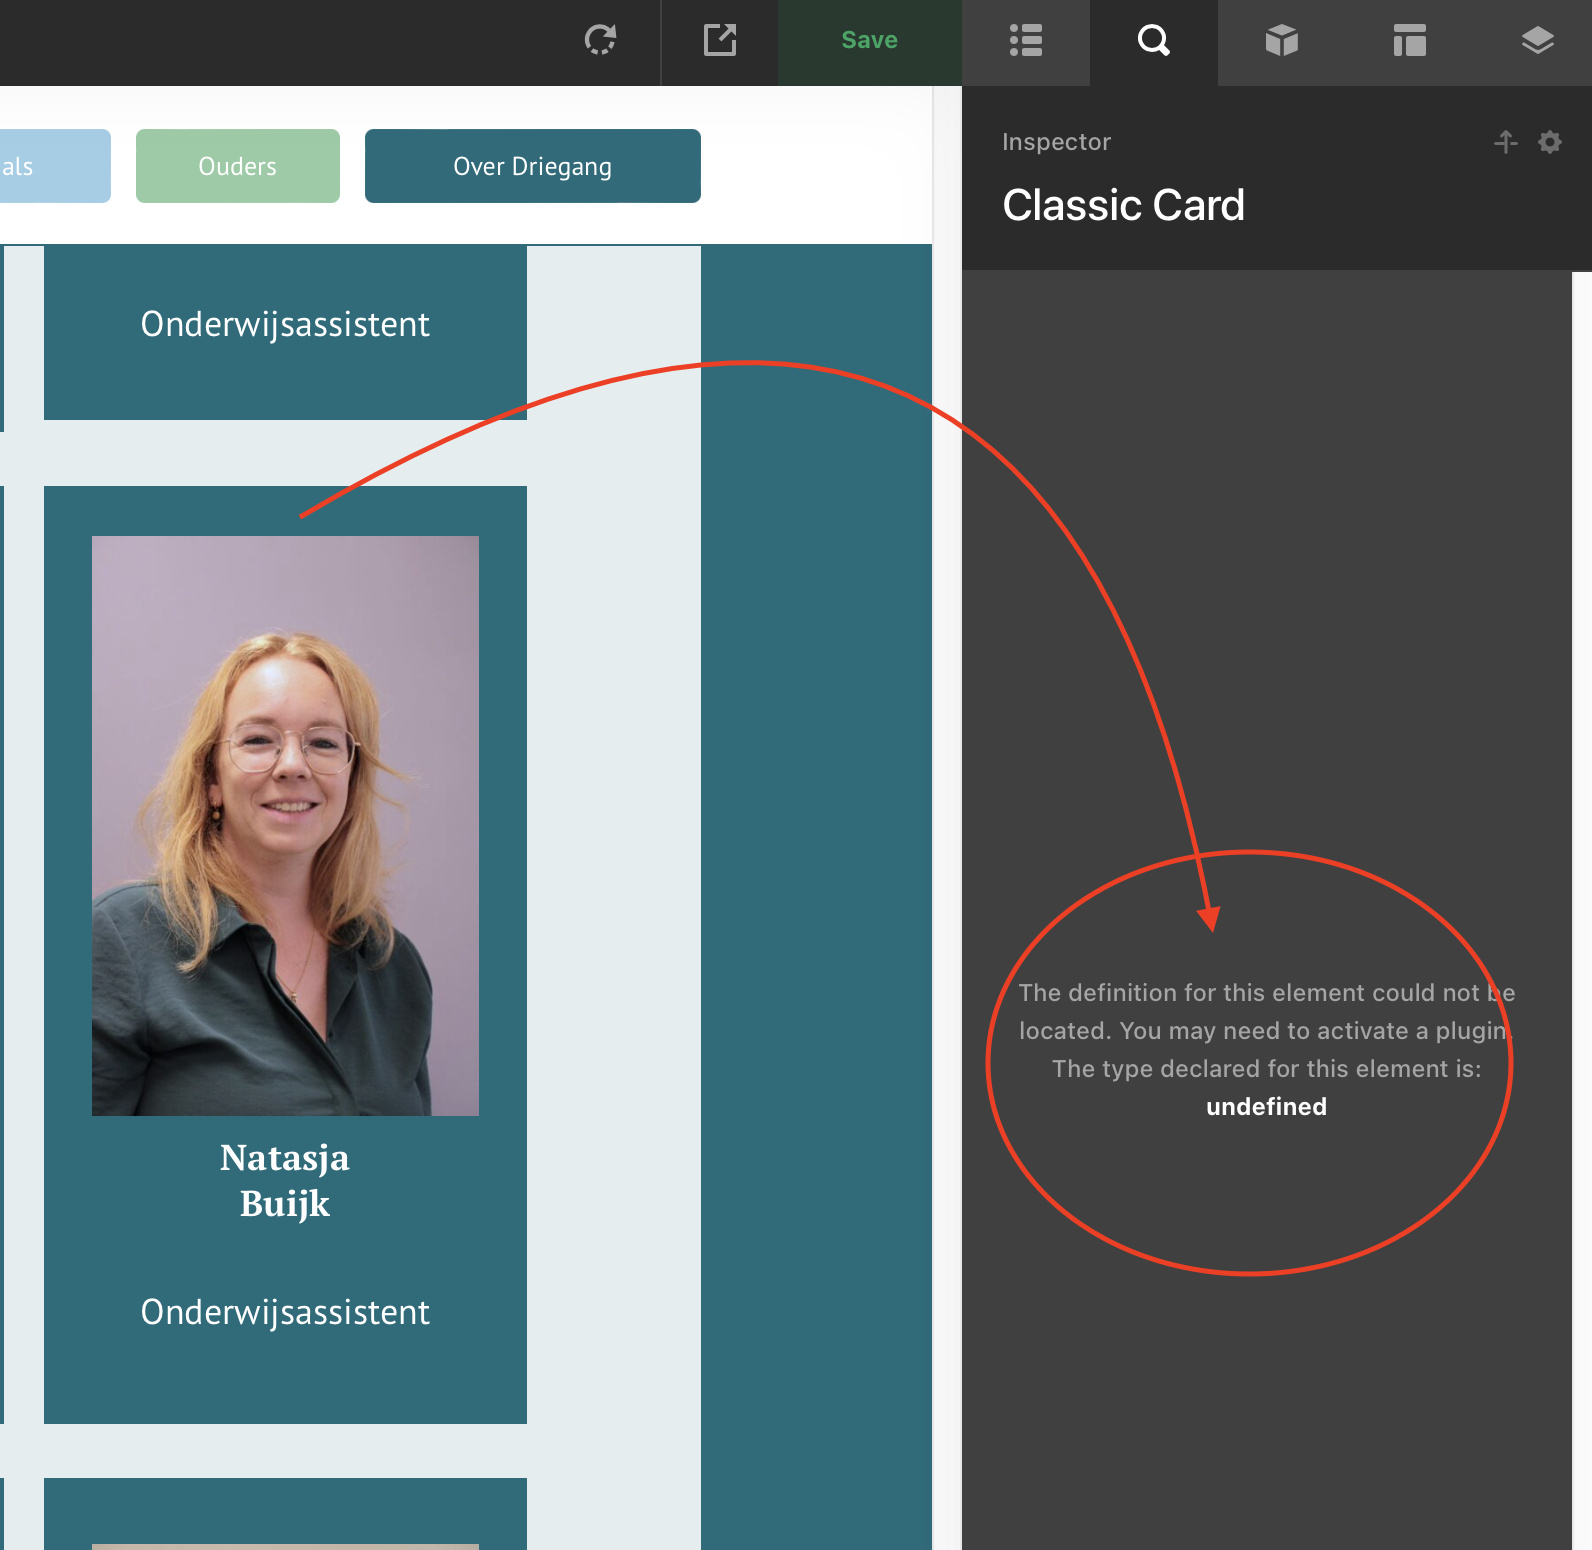Image resolution: width=1592 pixels, height=1550 pixels.
Task: Click the partially visible light blue button
Action: [x=50, y=166]
